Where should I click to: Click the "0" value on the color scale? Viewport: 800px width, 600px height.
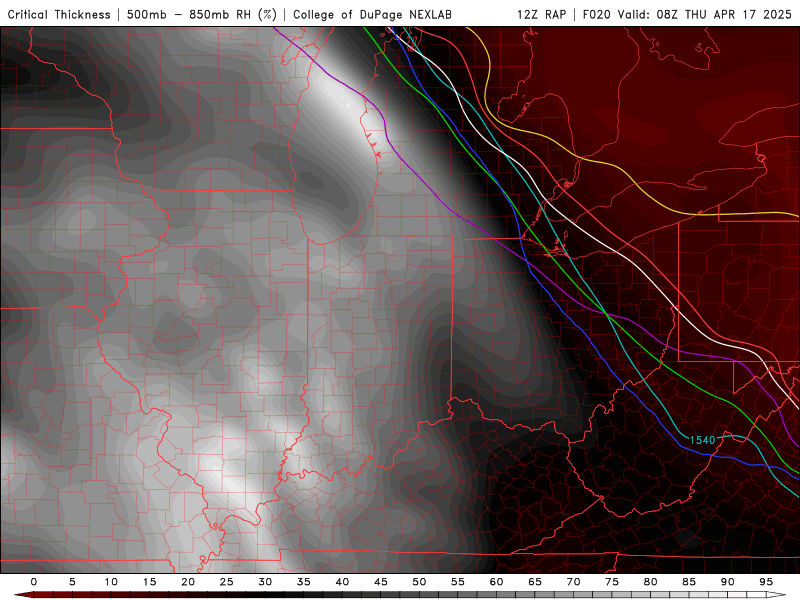[34, 582]
